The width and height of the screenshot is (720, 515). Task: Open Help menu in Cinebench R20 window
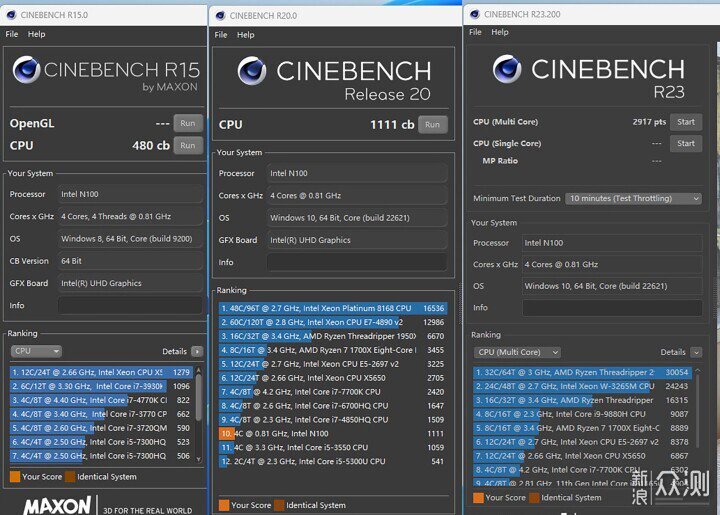(246, 35)
